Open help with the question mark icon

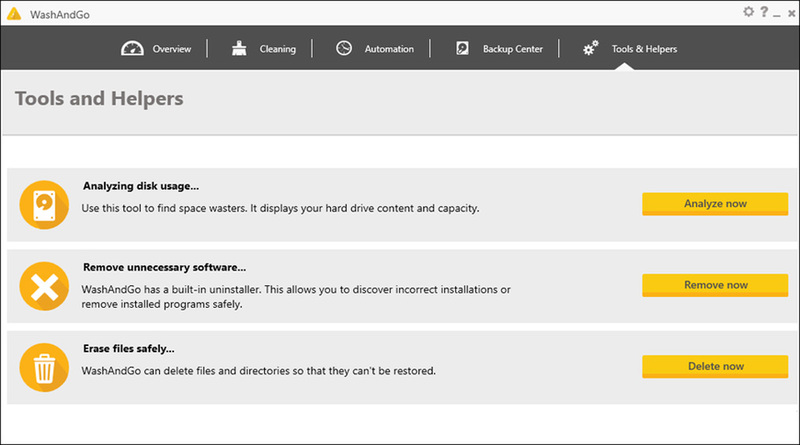(764, 12)
